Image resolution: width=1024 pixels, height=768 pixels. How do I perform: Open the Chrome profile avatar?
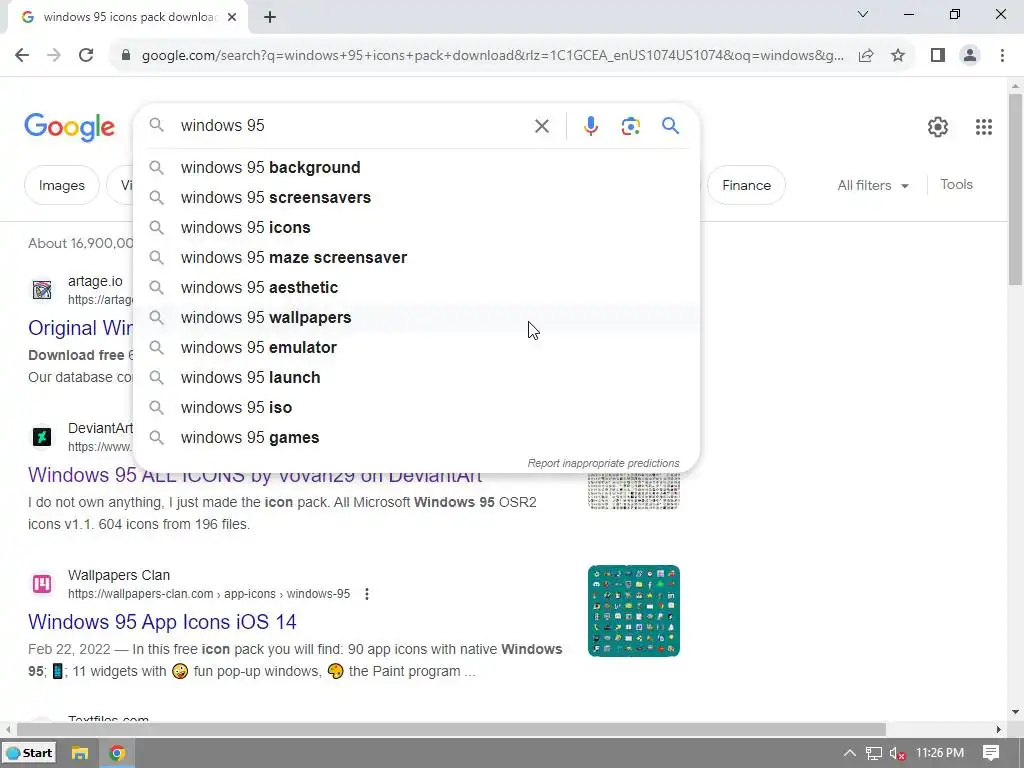pyautogui.click(x=970, y=56)
